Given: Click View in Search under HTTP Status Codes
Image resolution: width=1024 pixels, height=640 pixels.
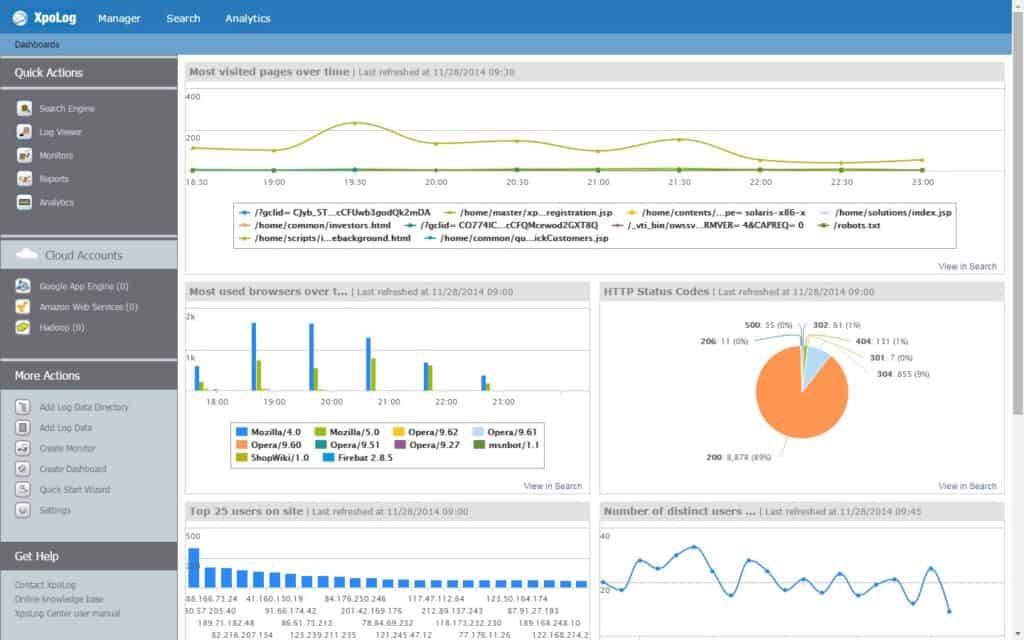Looking at the screenshot, I should [967, 486].
